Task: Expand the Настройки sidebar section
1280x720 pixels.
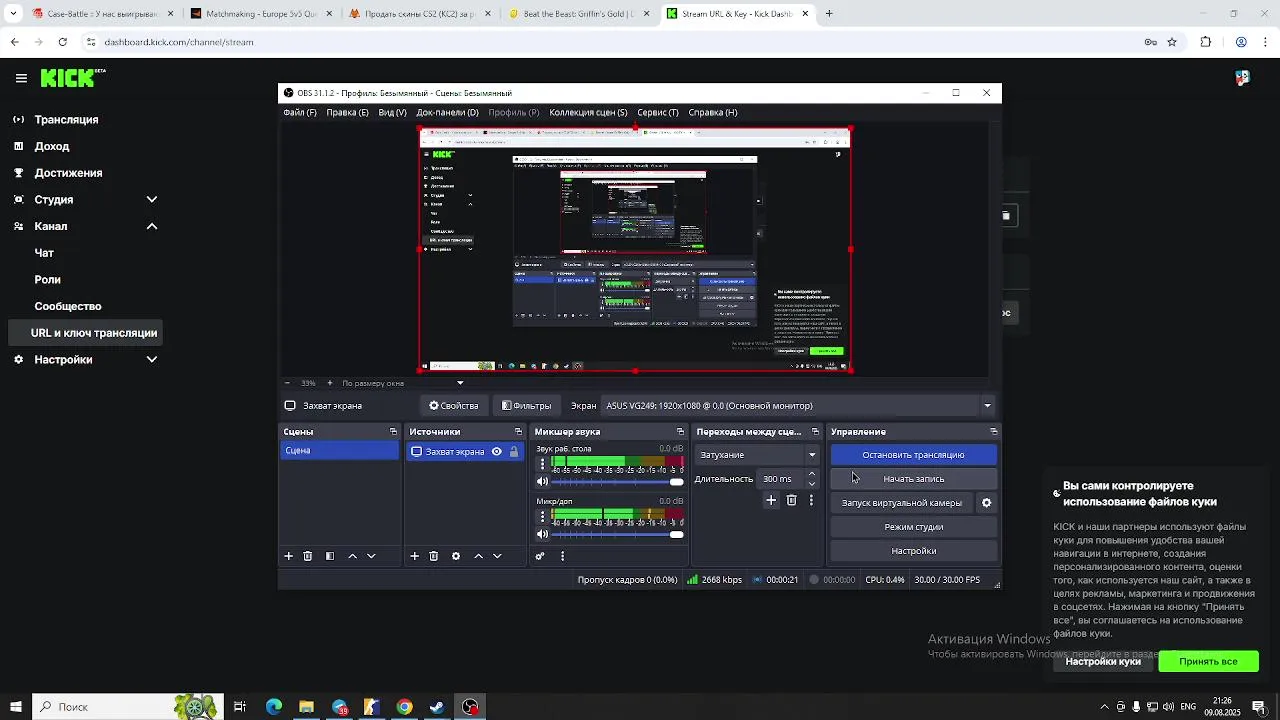Action: coord(152,360)
